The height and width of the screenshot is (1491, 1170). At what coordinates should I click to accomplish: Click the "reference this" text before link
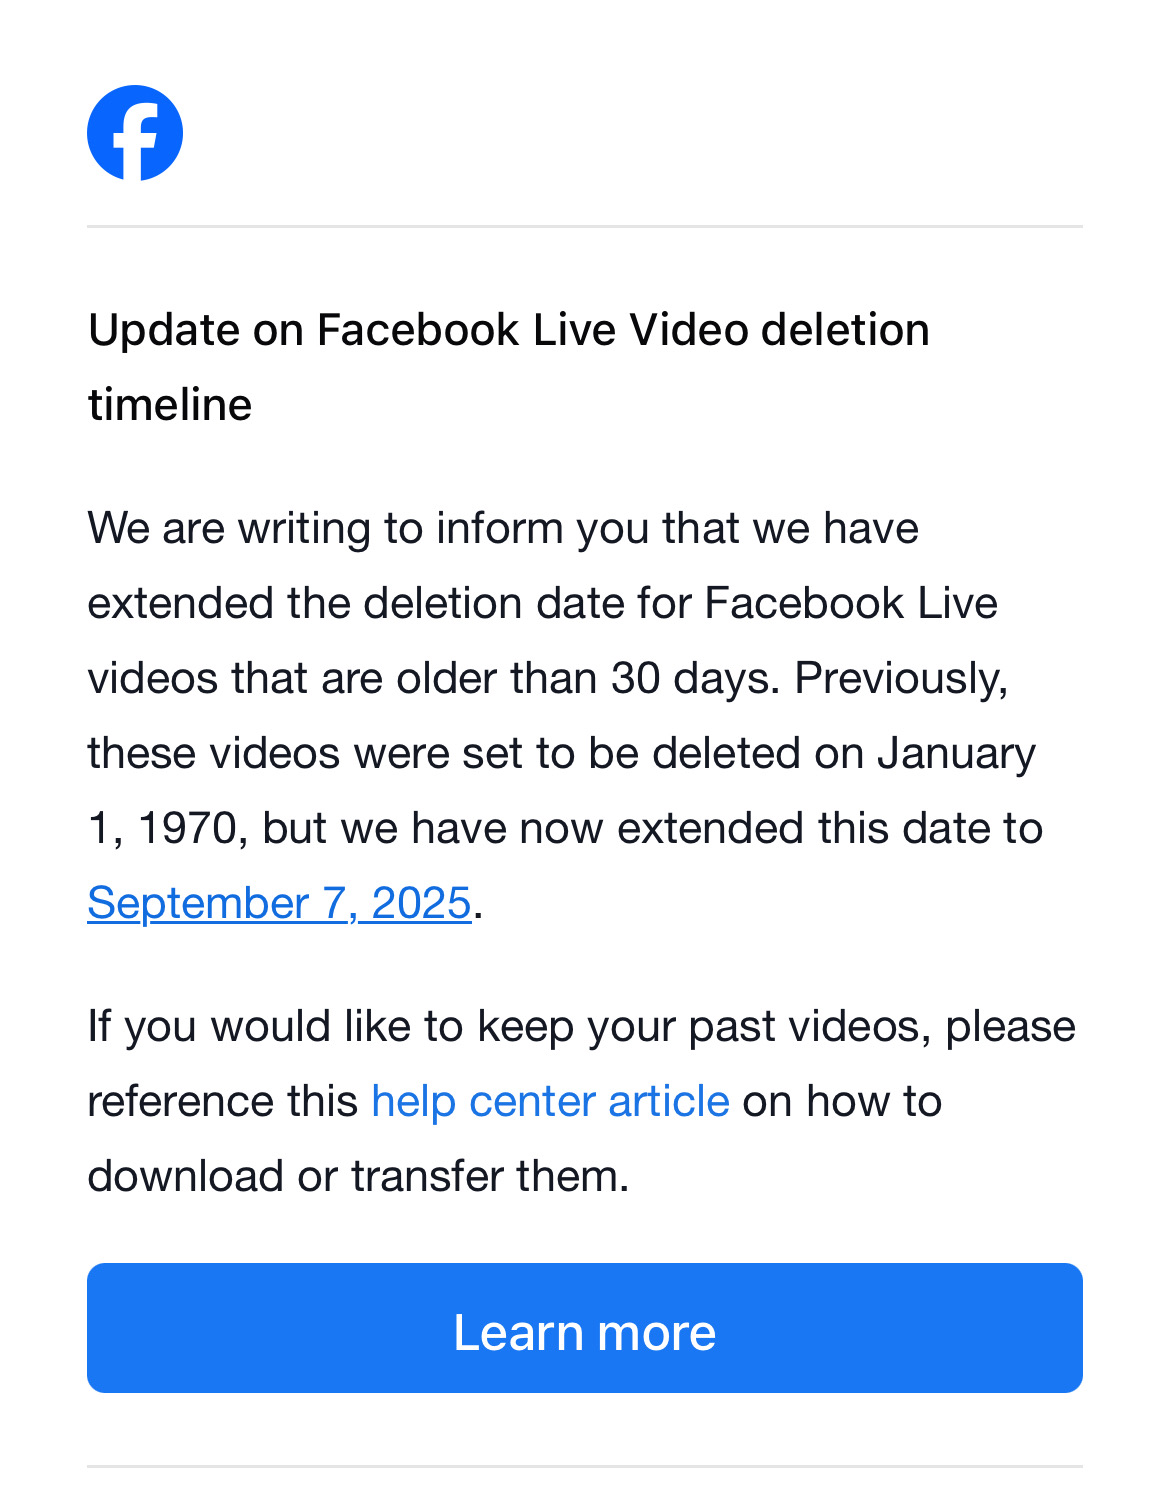point(222,1101)
